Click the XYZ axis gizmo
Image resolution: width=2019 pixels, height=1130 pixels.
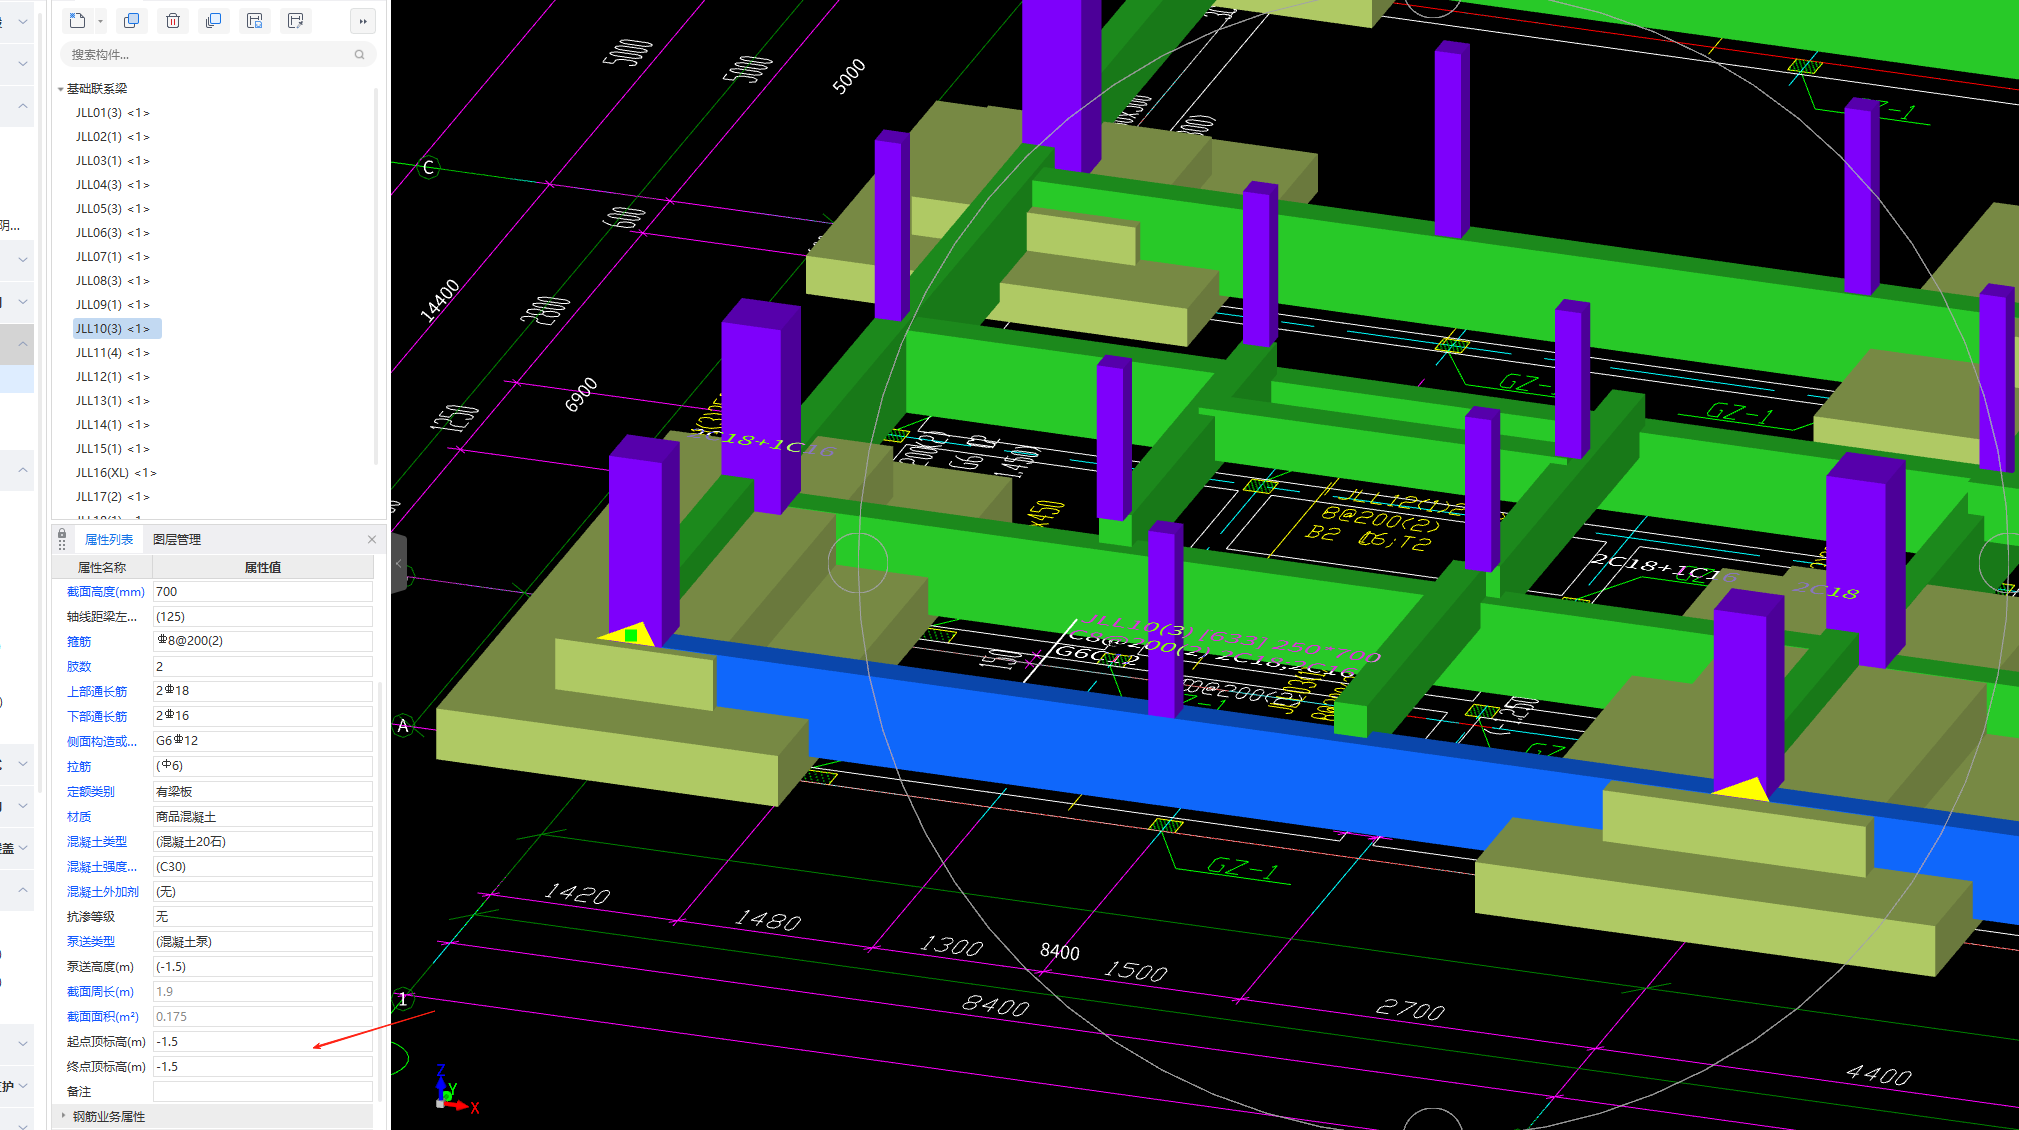tap(456, 1089)
